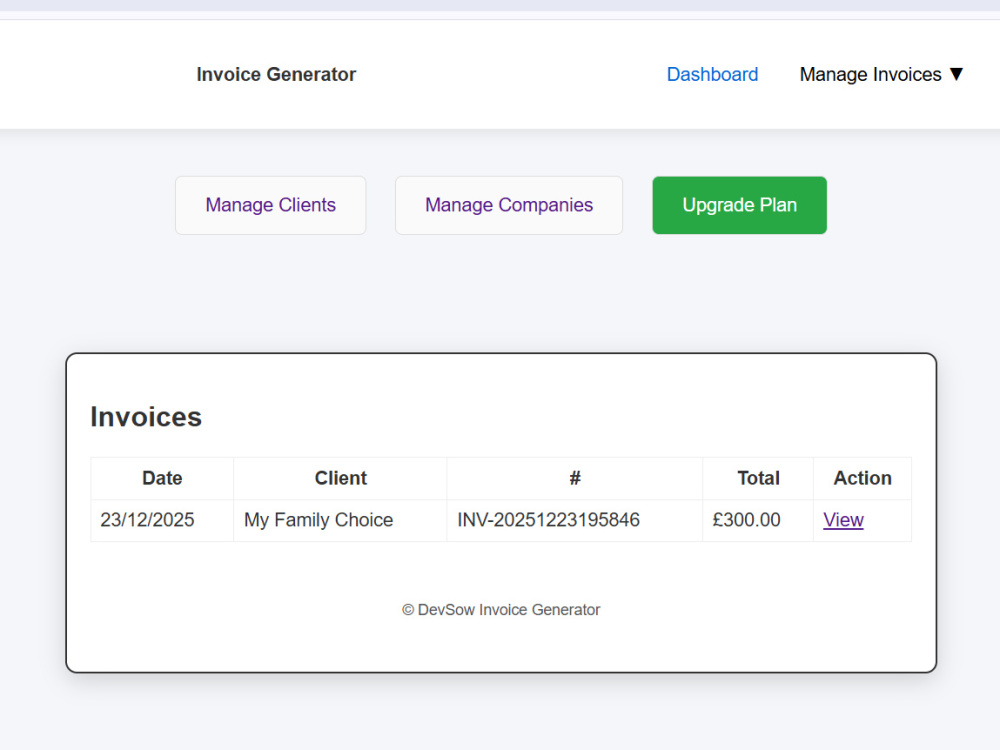Click the Action column header
Image resolution: width=1000 pixels, height=750 pixels.
[x=862, y=478]
